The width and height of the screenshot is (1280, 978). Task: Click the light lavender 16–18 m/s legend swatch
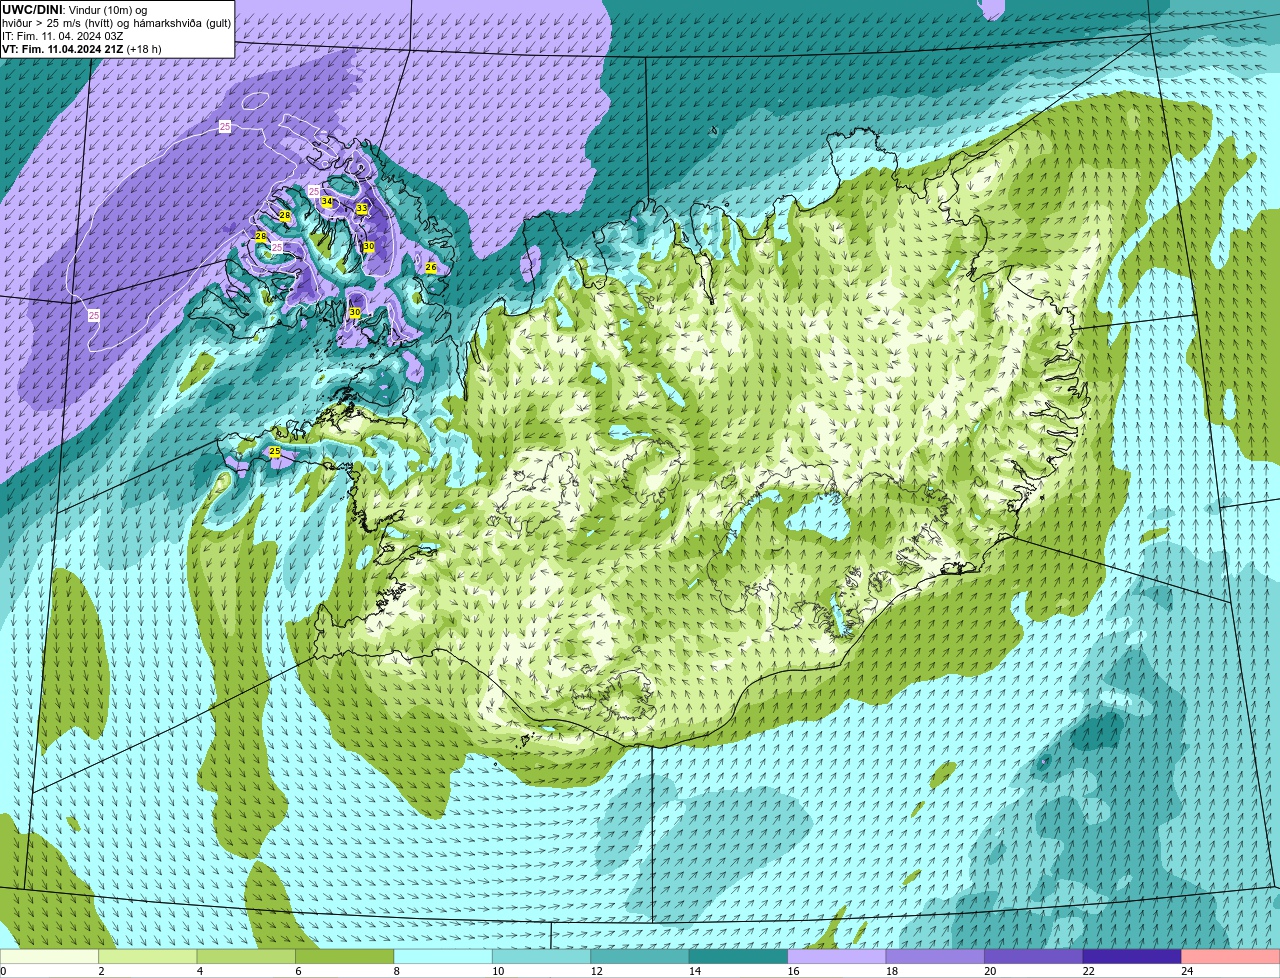(x=839, y=957)
